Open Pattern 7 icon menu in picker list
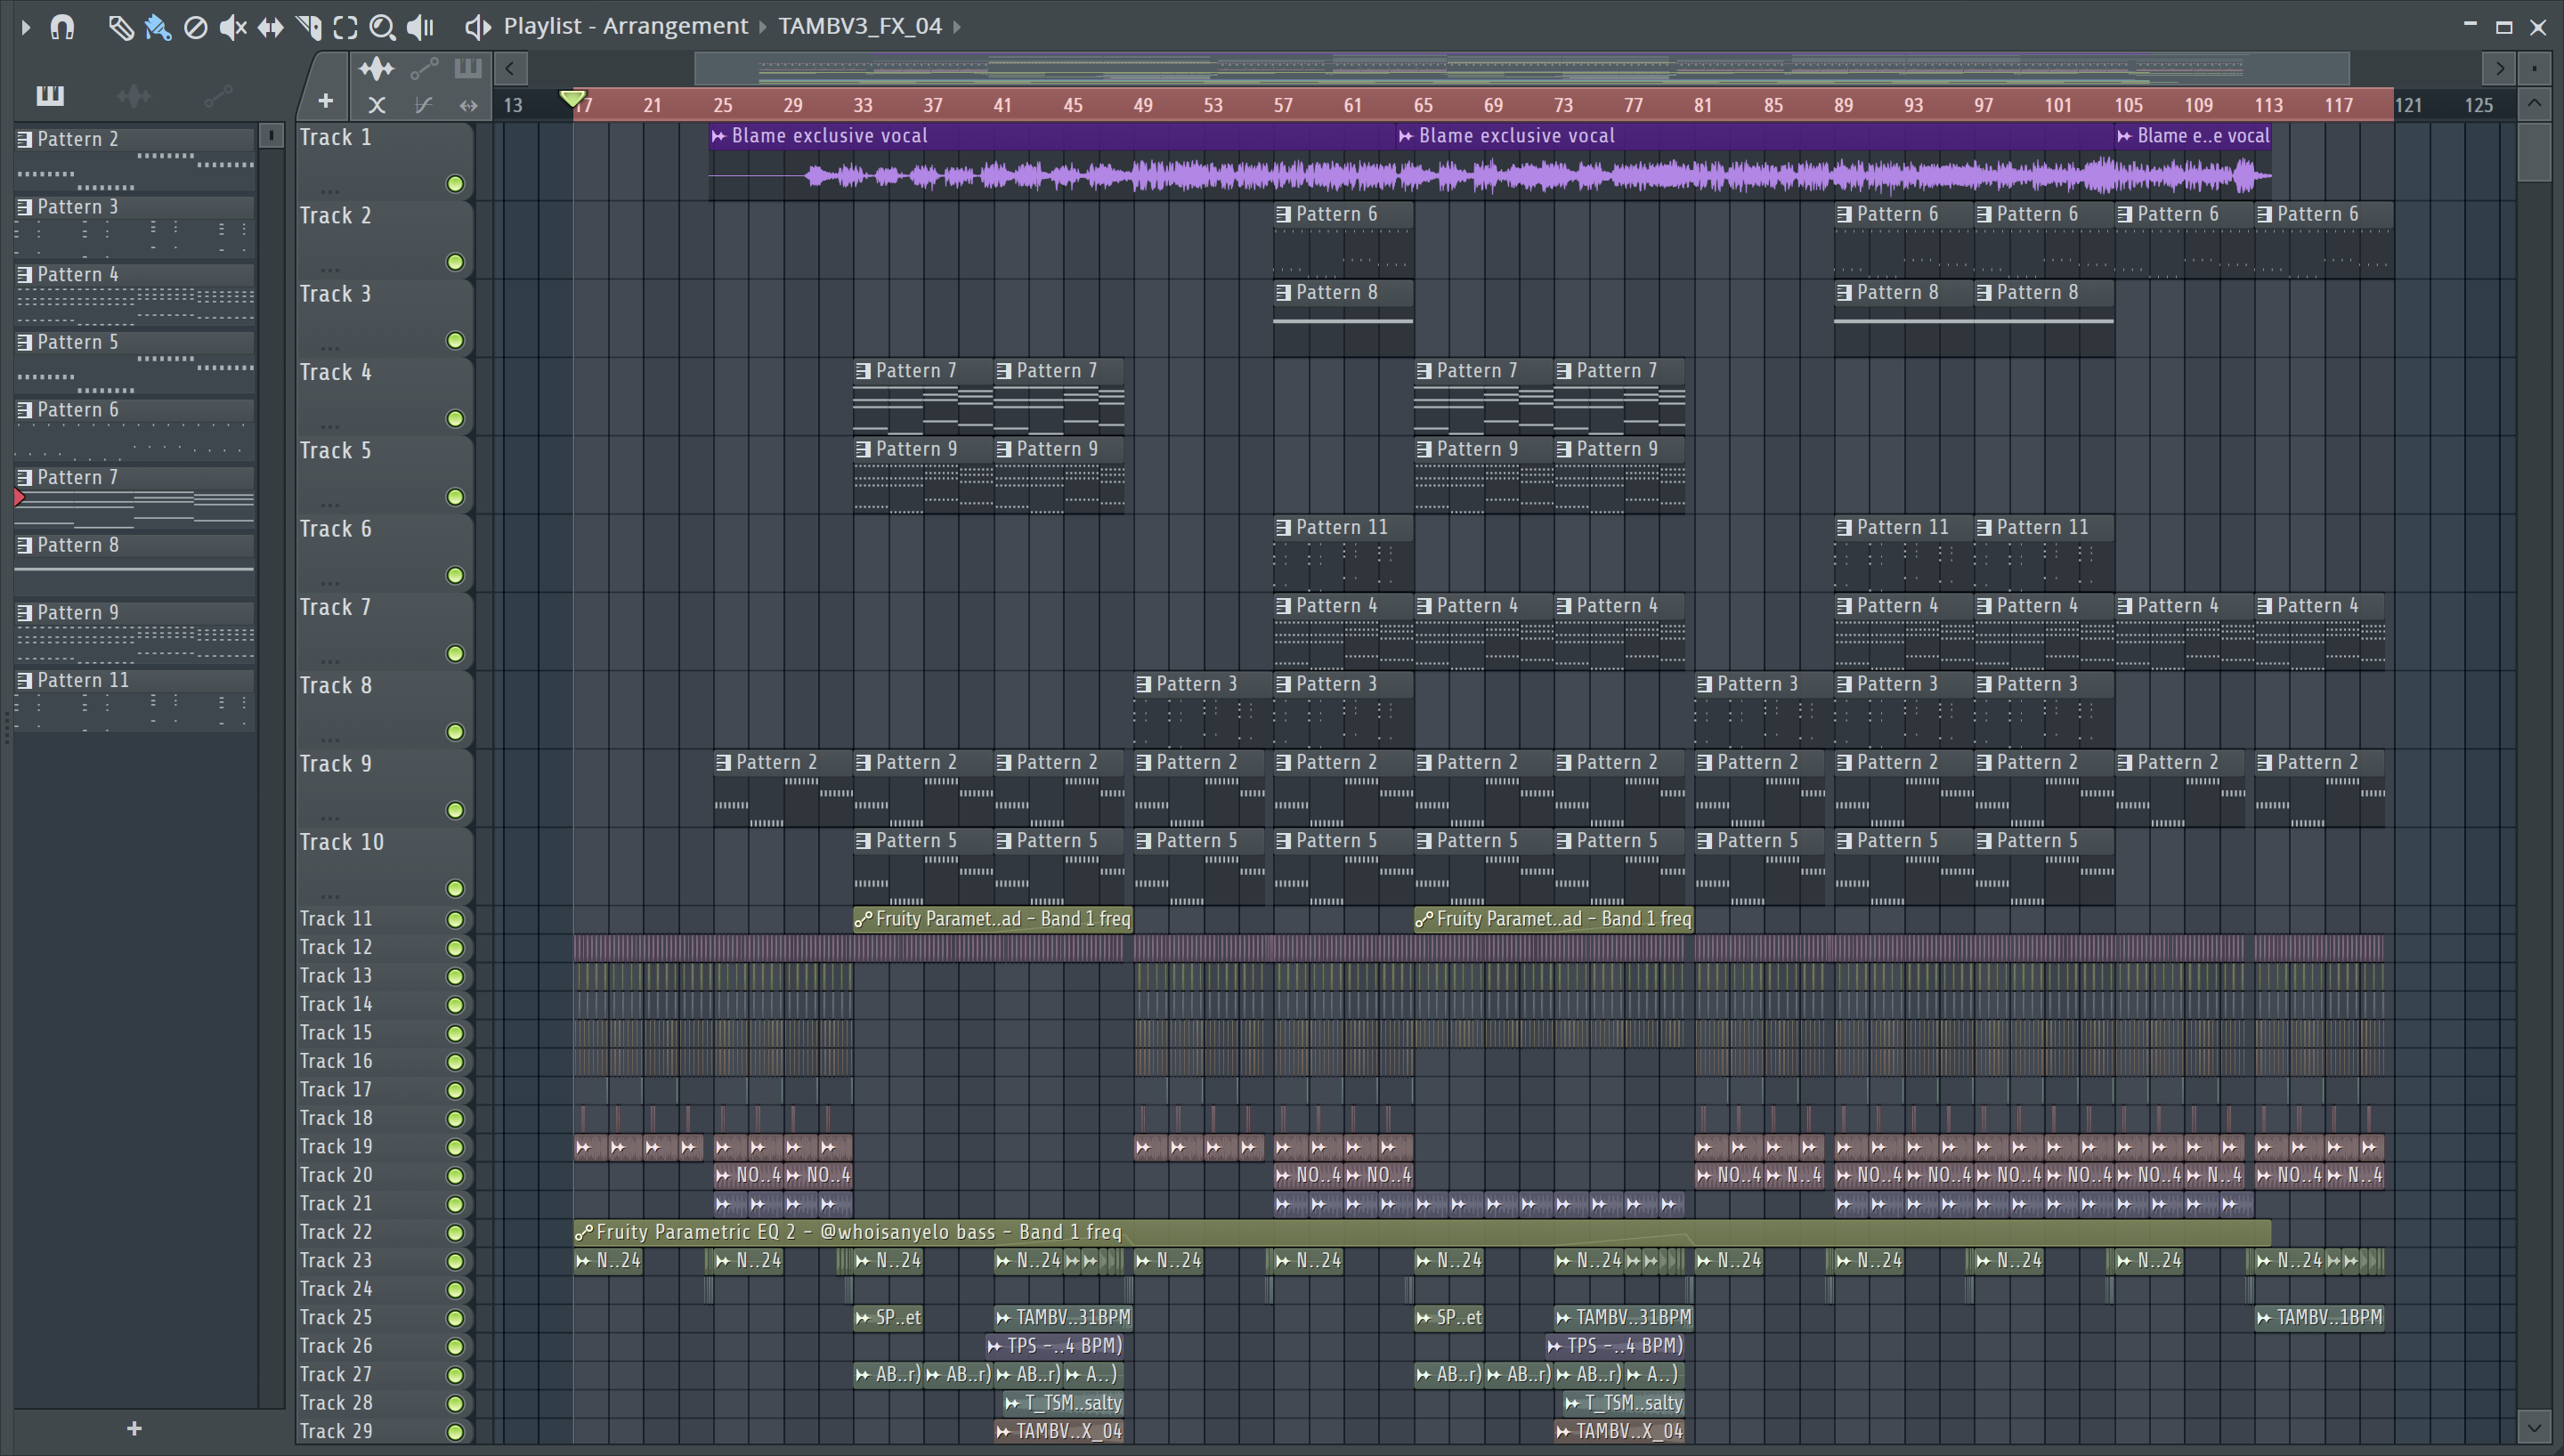Screen dimensions: 2564x1456 point(25,478)
